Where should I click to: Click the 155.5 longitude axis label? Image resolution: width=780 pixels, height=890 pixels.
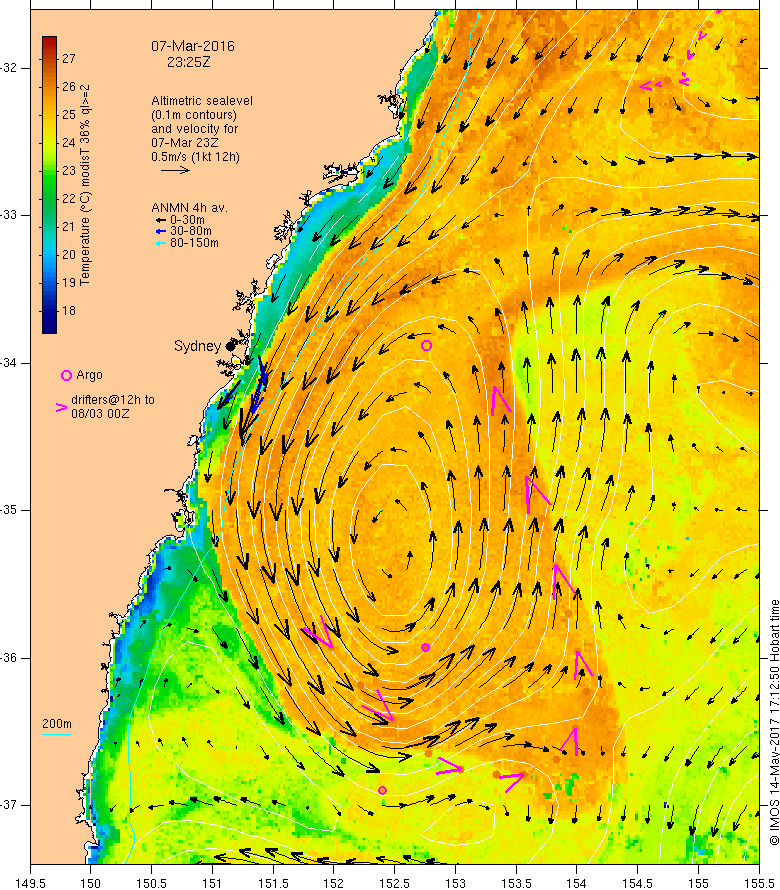(x=759, y=883)
